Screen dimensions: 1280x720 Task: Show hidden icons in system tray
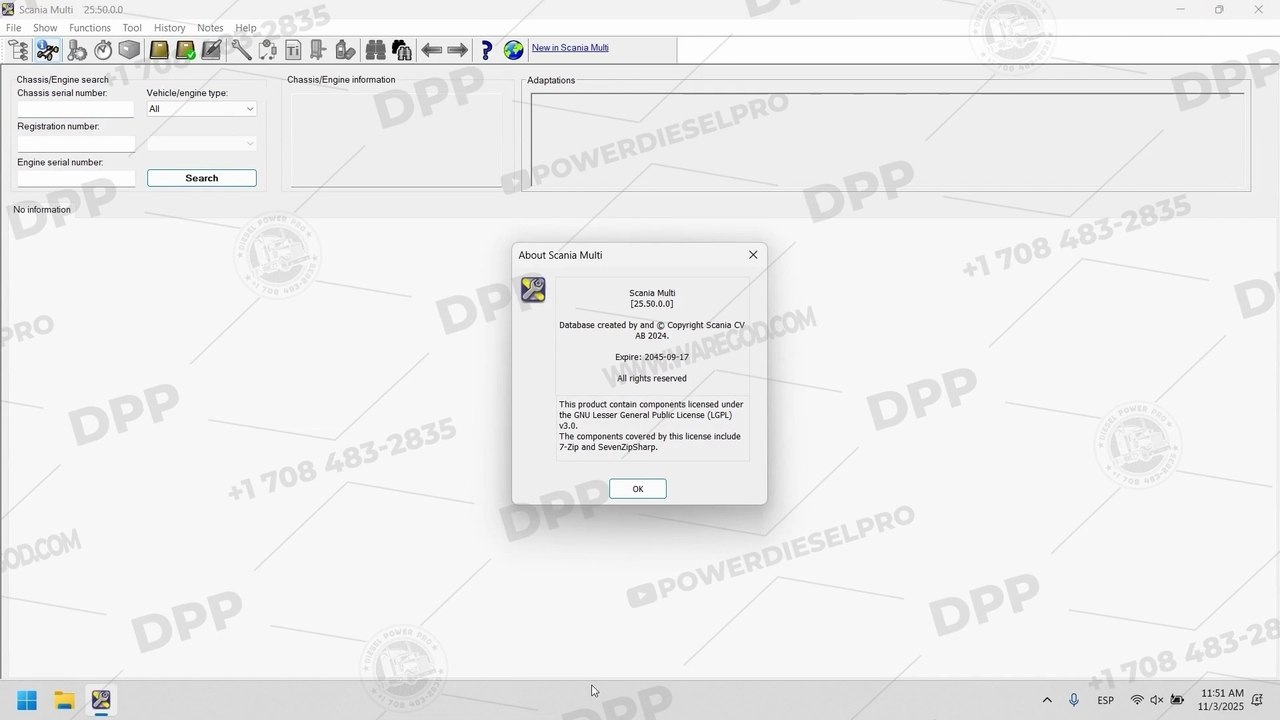pyautogui.click(x=1047, y=700)
